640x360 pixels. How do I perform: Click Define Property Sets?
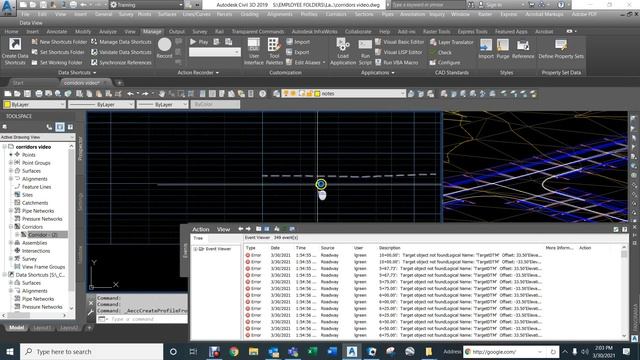[x=561, y=49]
